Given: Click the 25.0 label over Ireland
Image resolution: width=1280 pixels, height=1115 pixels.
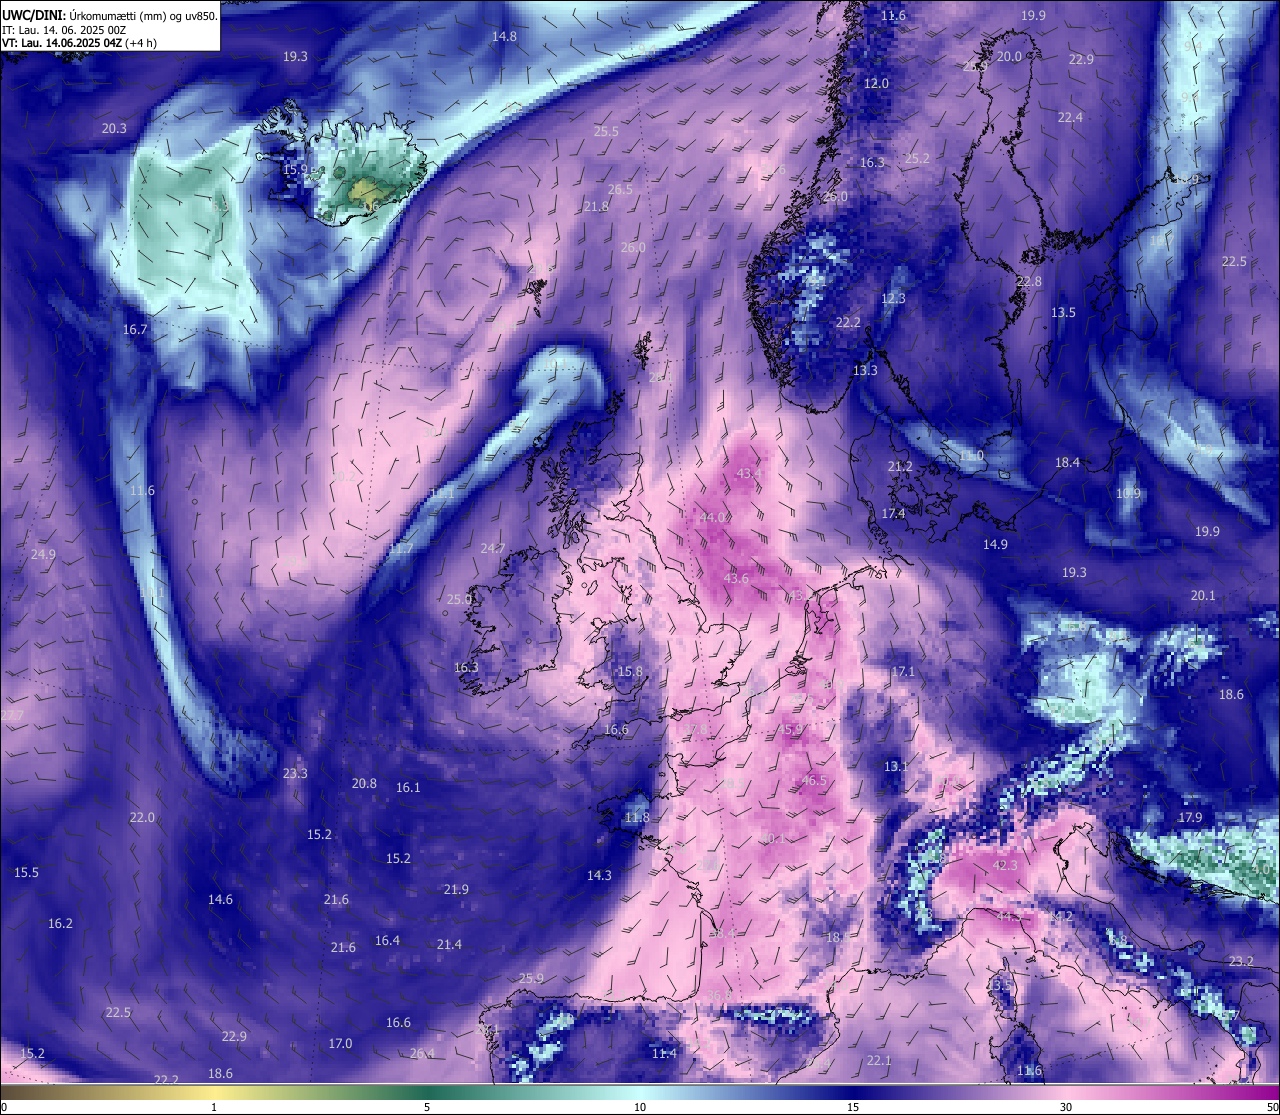Looking at the screenshot, I should (x=459, y=599).
